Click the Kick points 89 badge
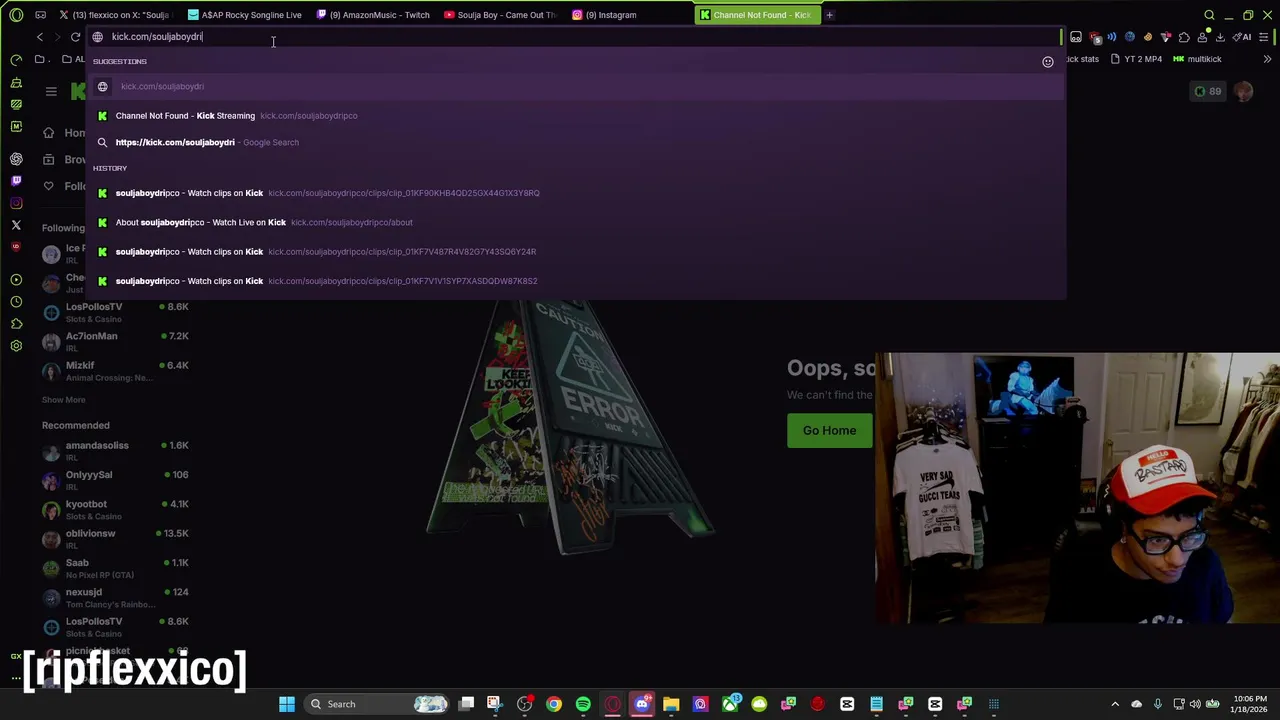Image resolution: width=1280 pixels, height=720 pixels. point(1207,91)
